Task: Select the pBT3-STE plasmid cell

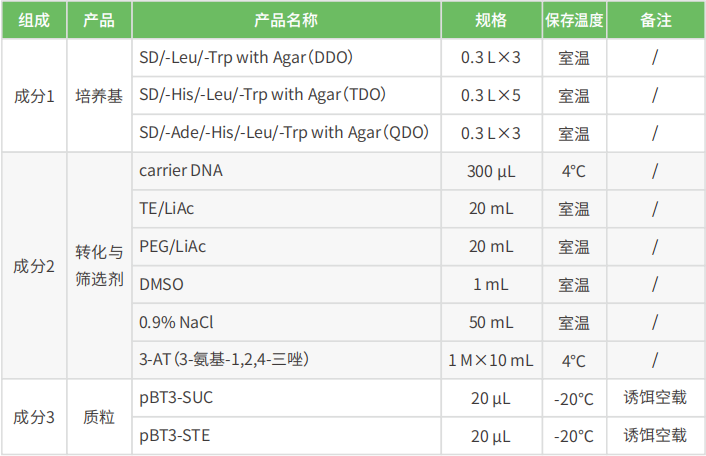Action: click(175, 436)
